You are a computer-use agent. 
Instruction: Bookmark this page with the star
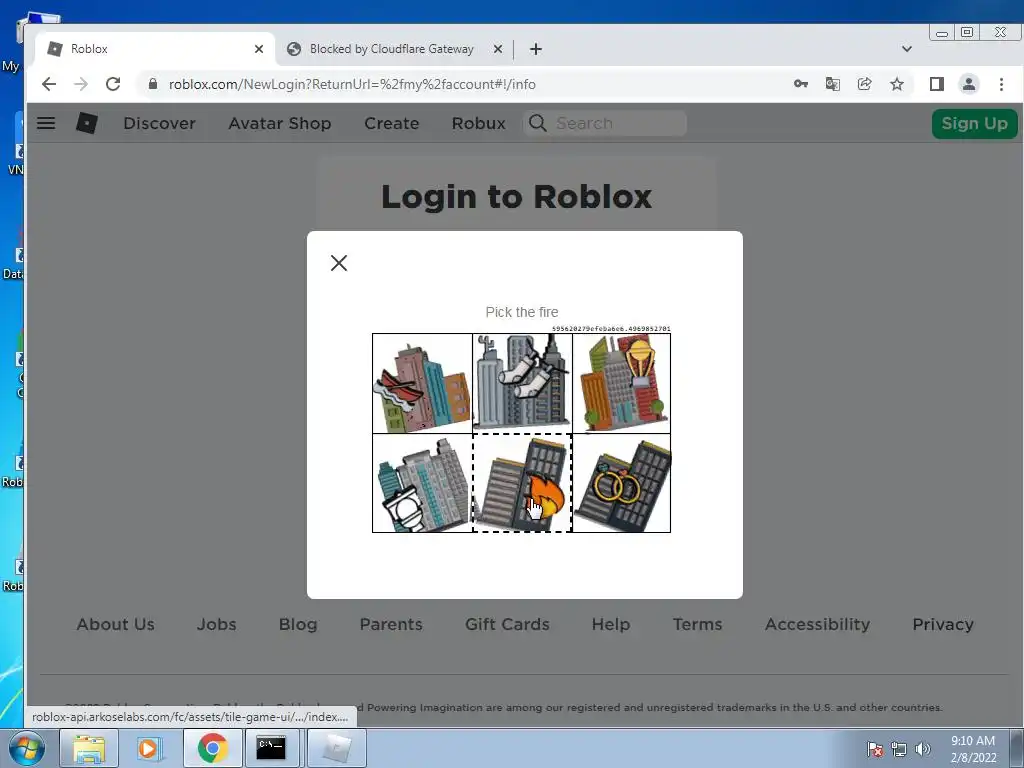[x=897, y=84]
